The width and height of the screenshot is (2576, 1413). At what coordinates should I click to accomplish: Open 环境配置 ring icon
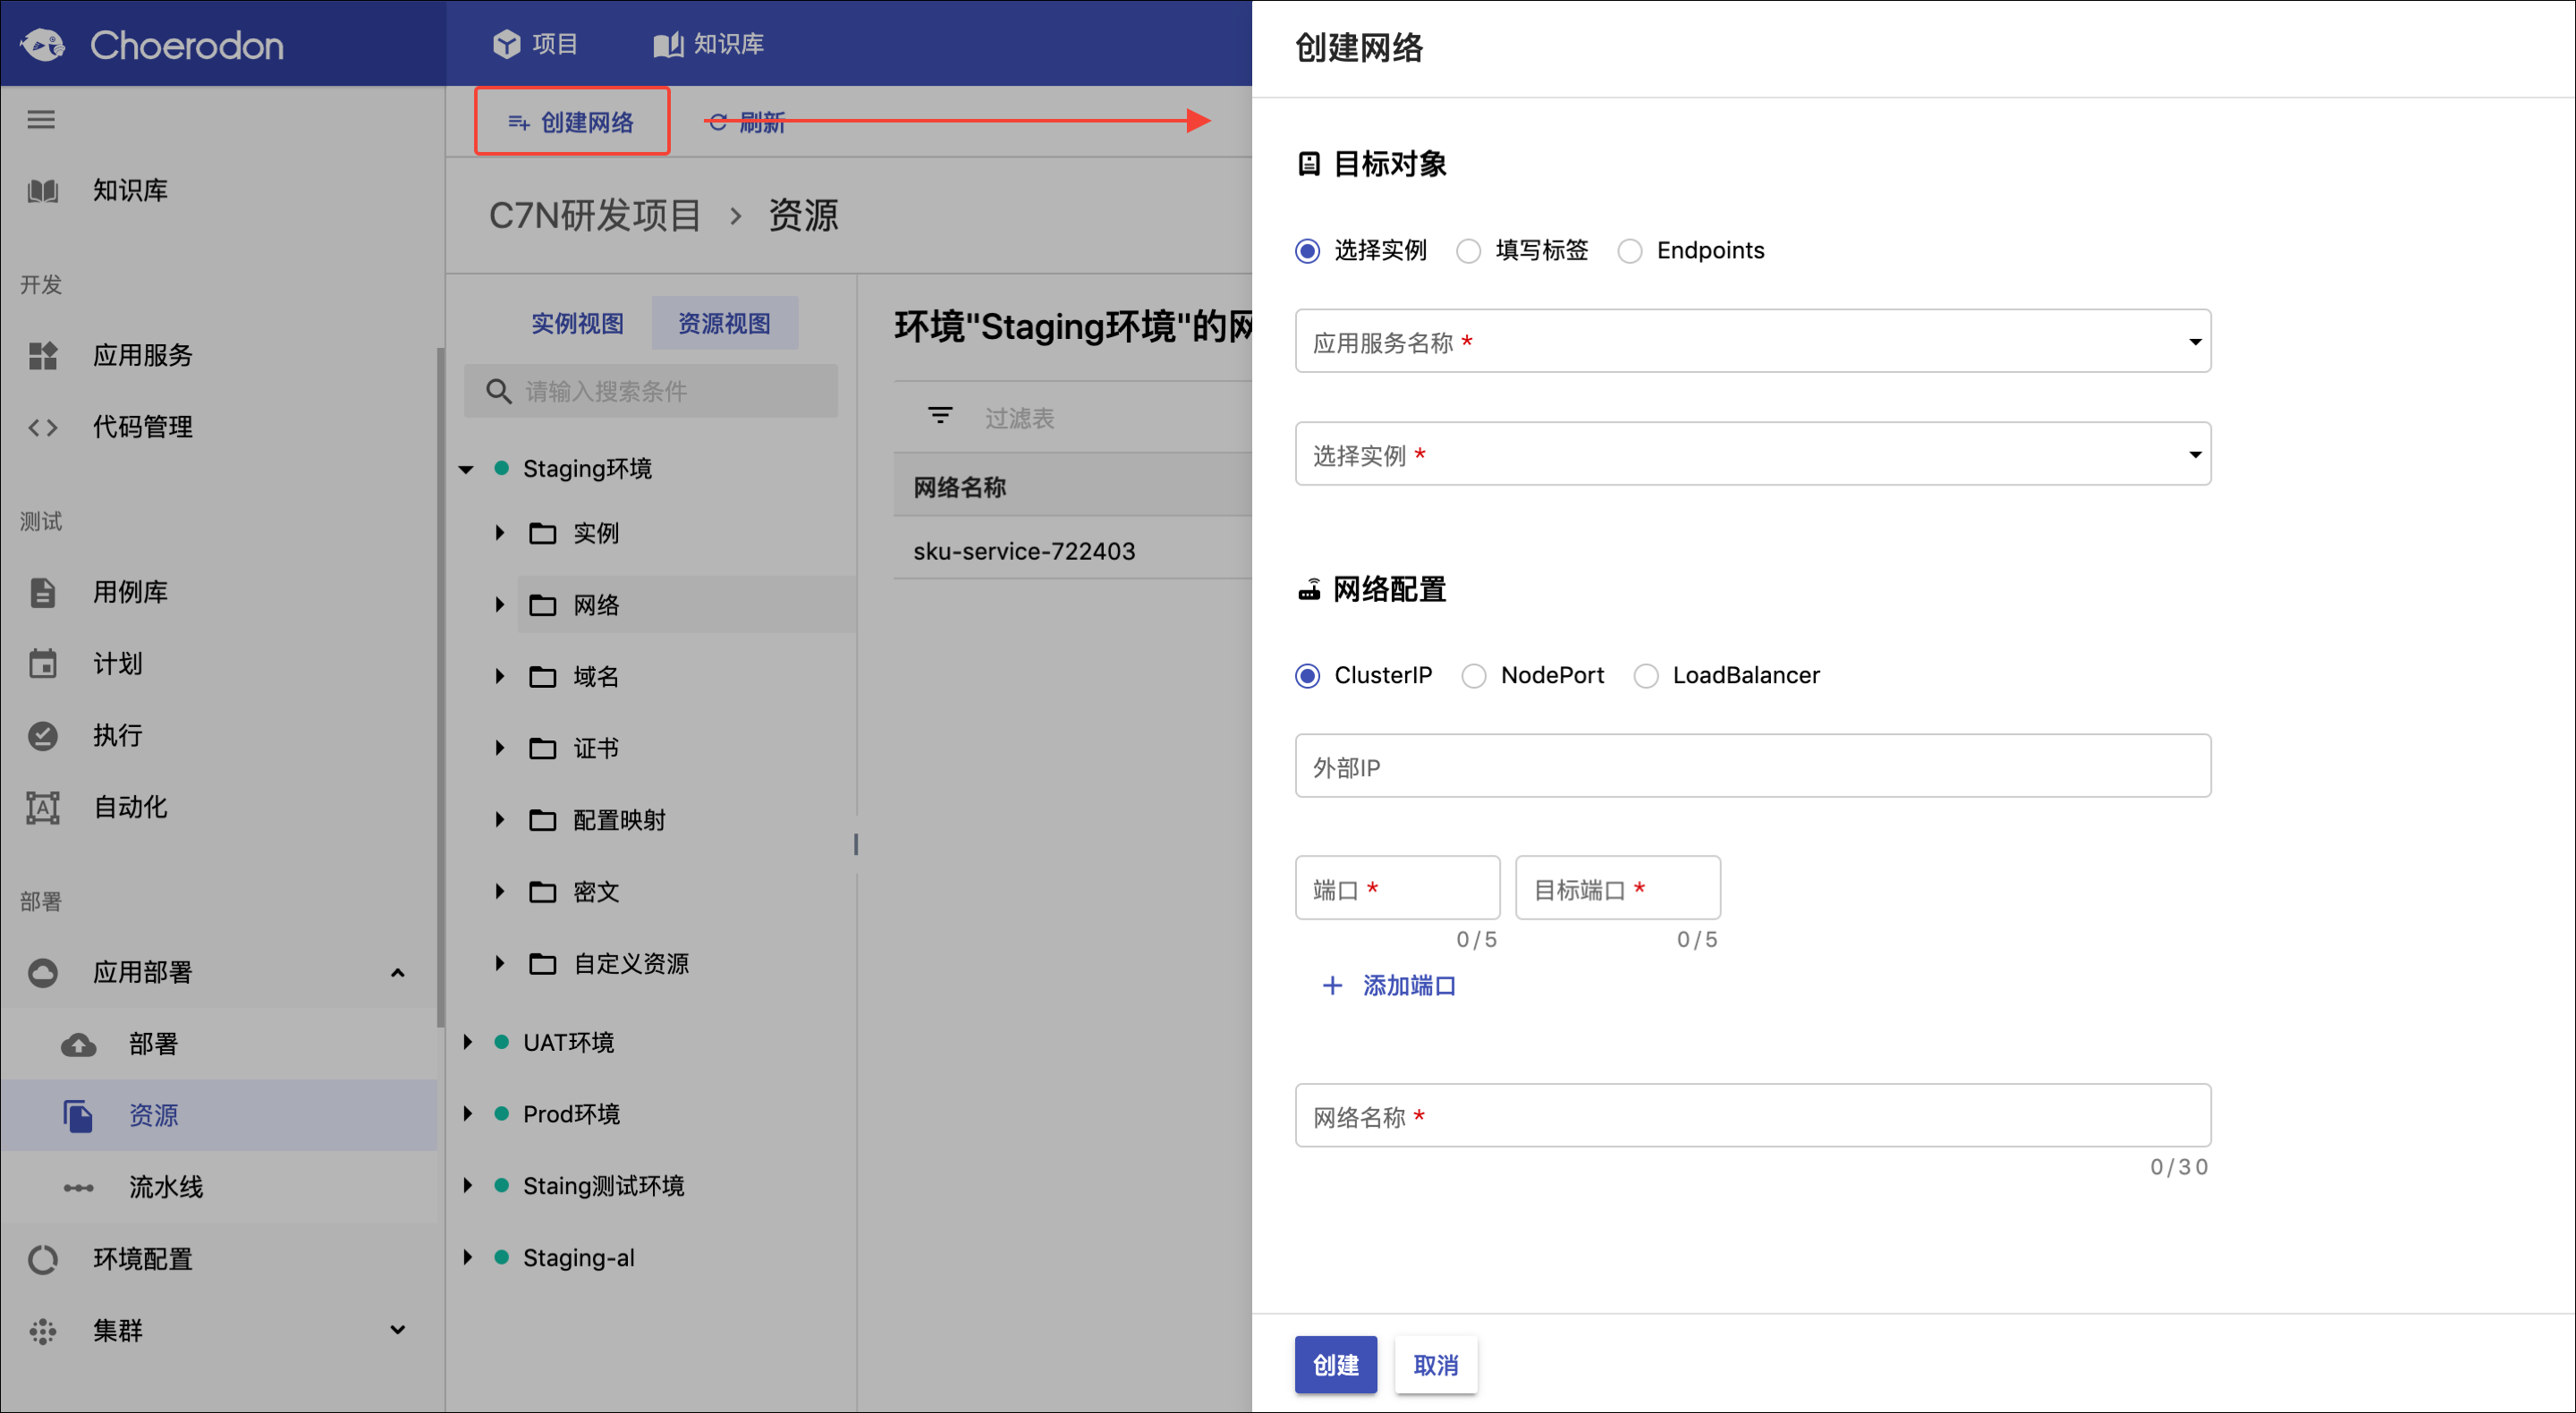43,1260
